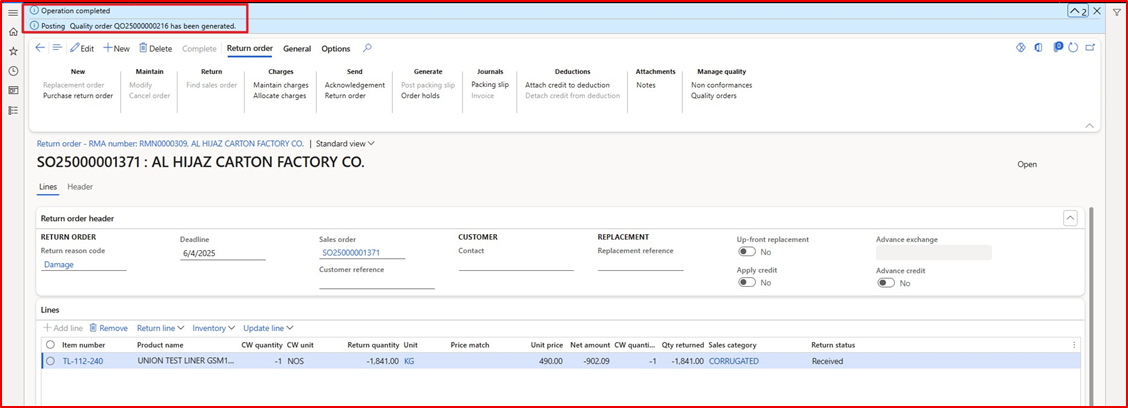
Task: Switch to the General ribbon tab
Action: pos(296,48)
